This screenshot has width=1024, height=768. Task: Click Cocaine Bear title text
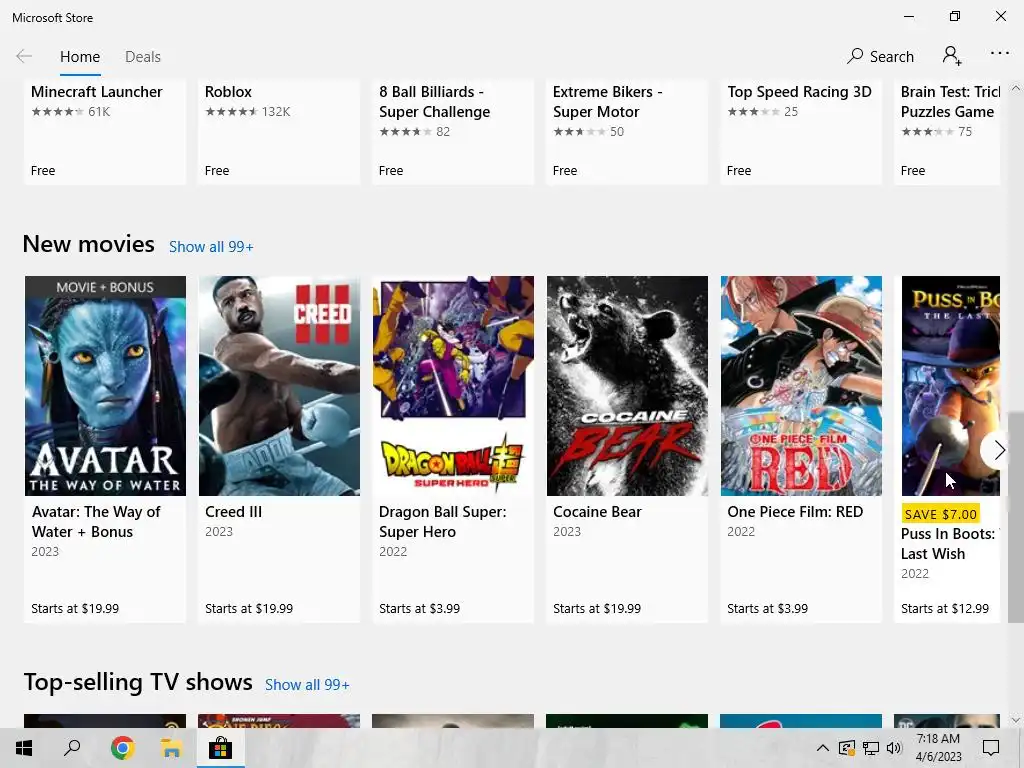pos(597,512)
